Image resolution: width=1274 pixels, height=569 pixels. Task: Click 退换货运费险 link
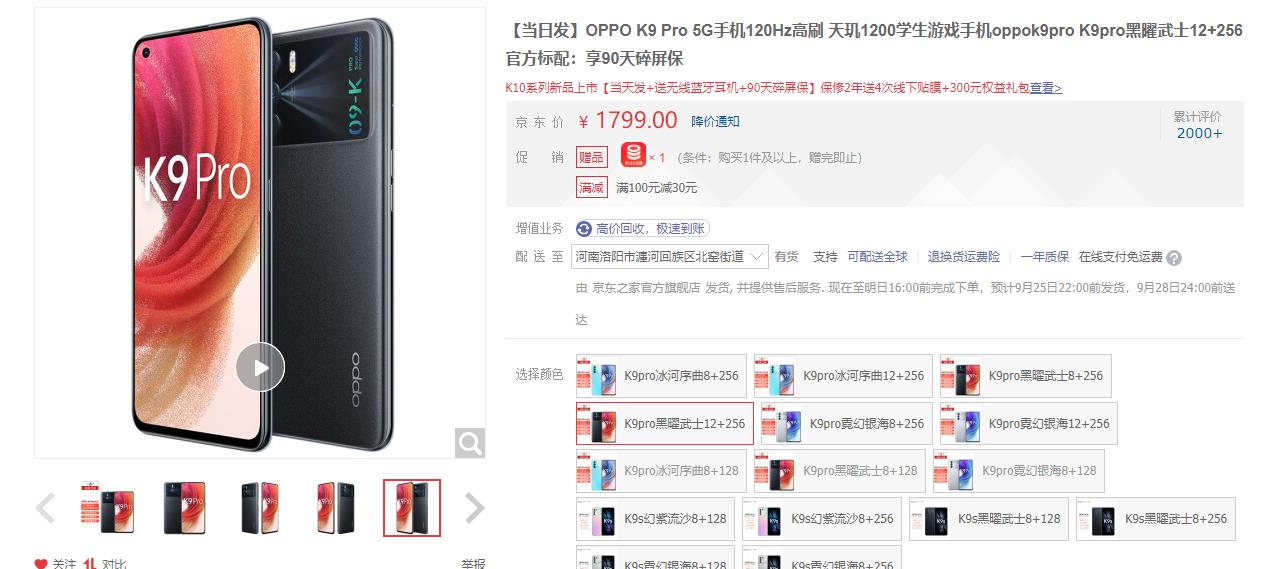pos(963,257)
